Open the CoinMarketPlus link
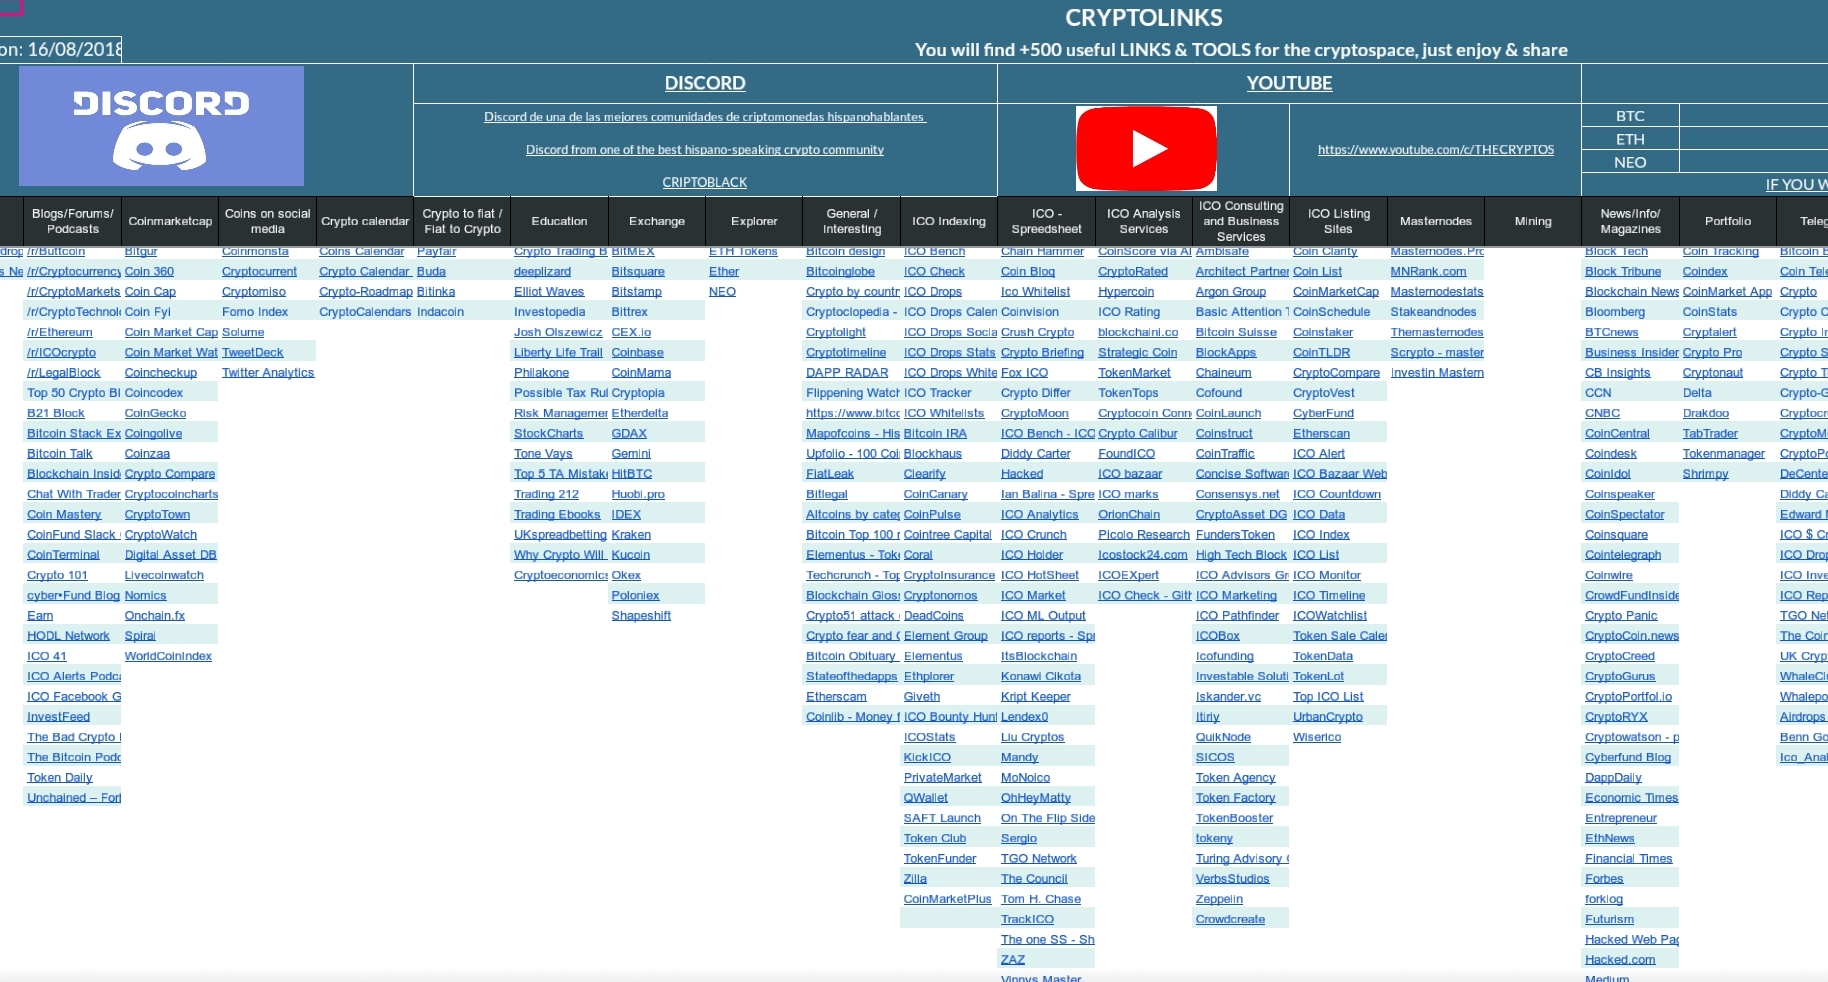 click(x=948, y=899)
